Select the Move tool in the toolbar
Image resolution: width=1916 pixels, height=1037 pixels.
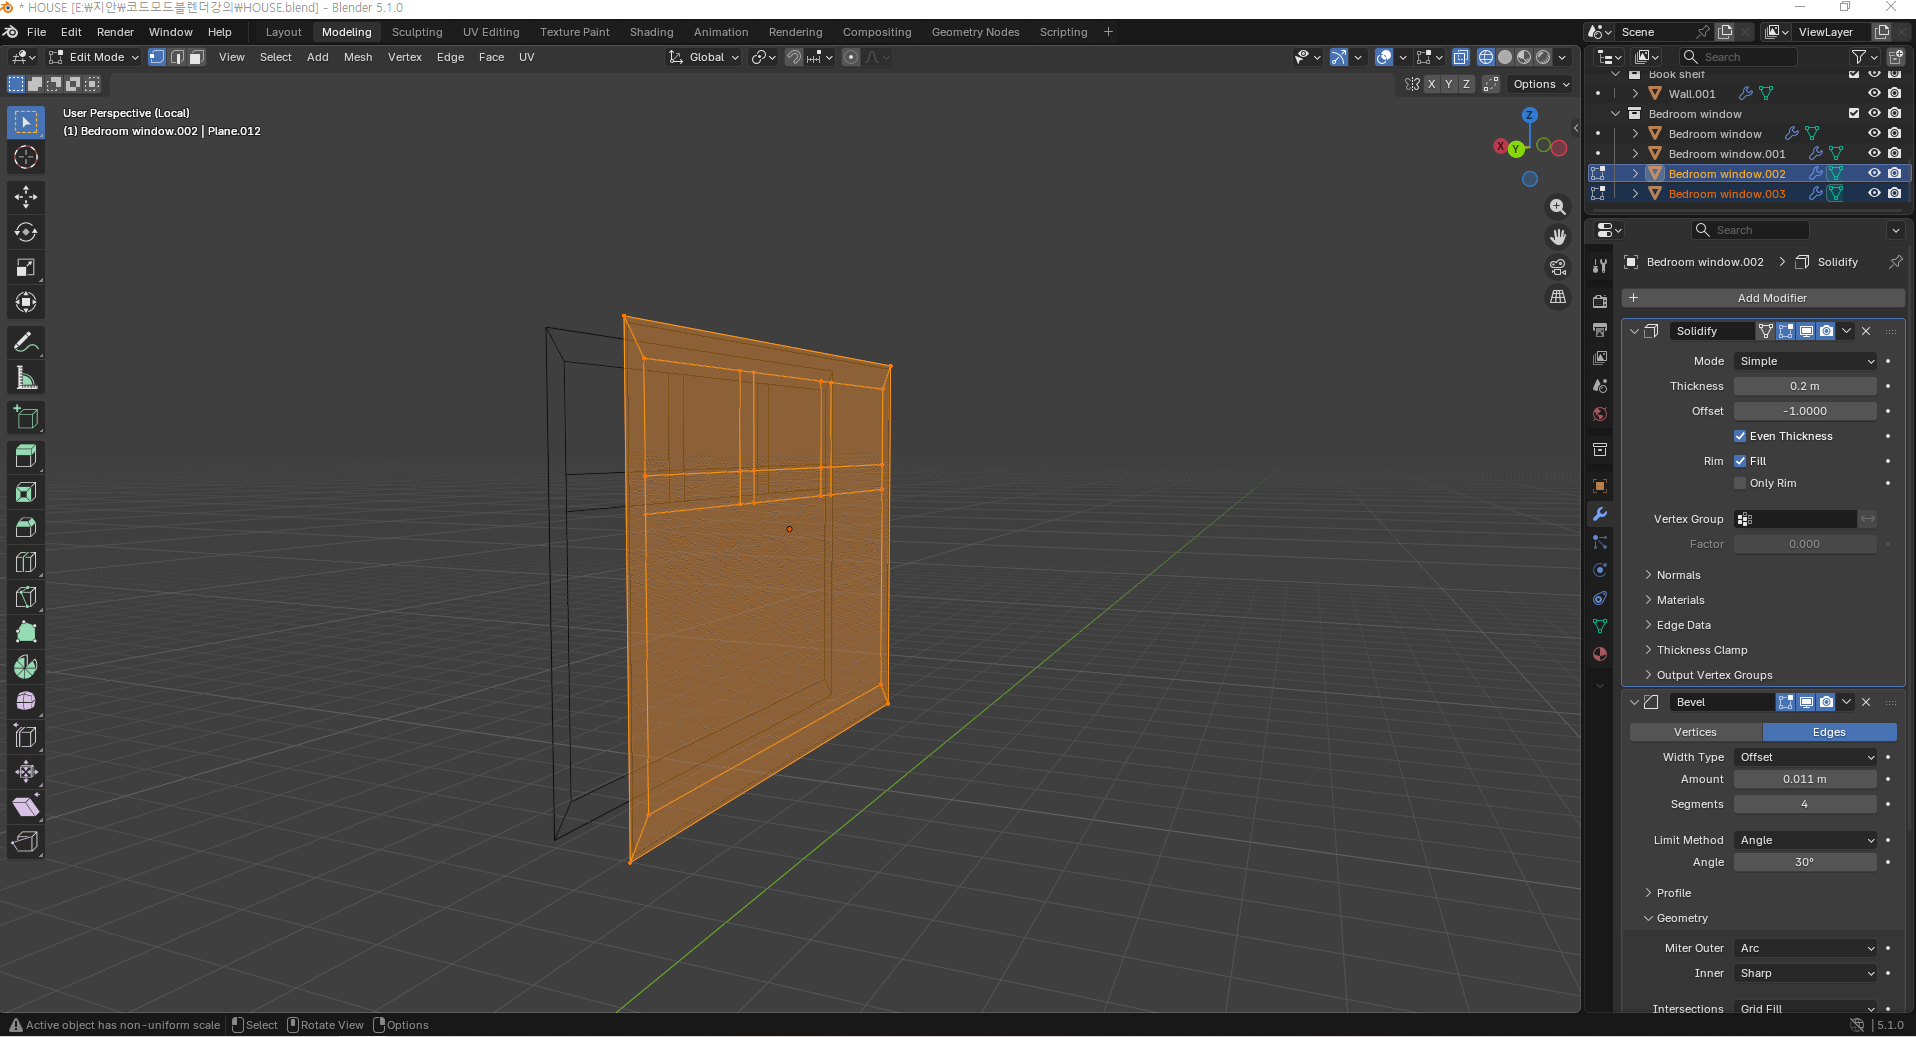26,197
